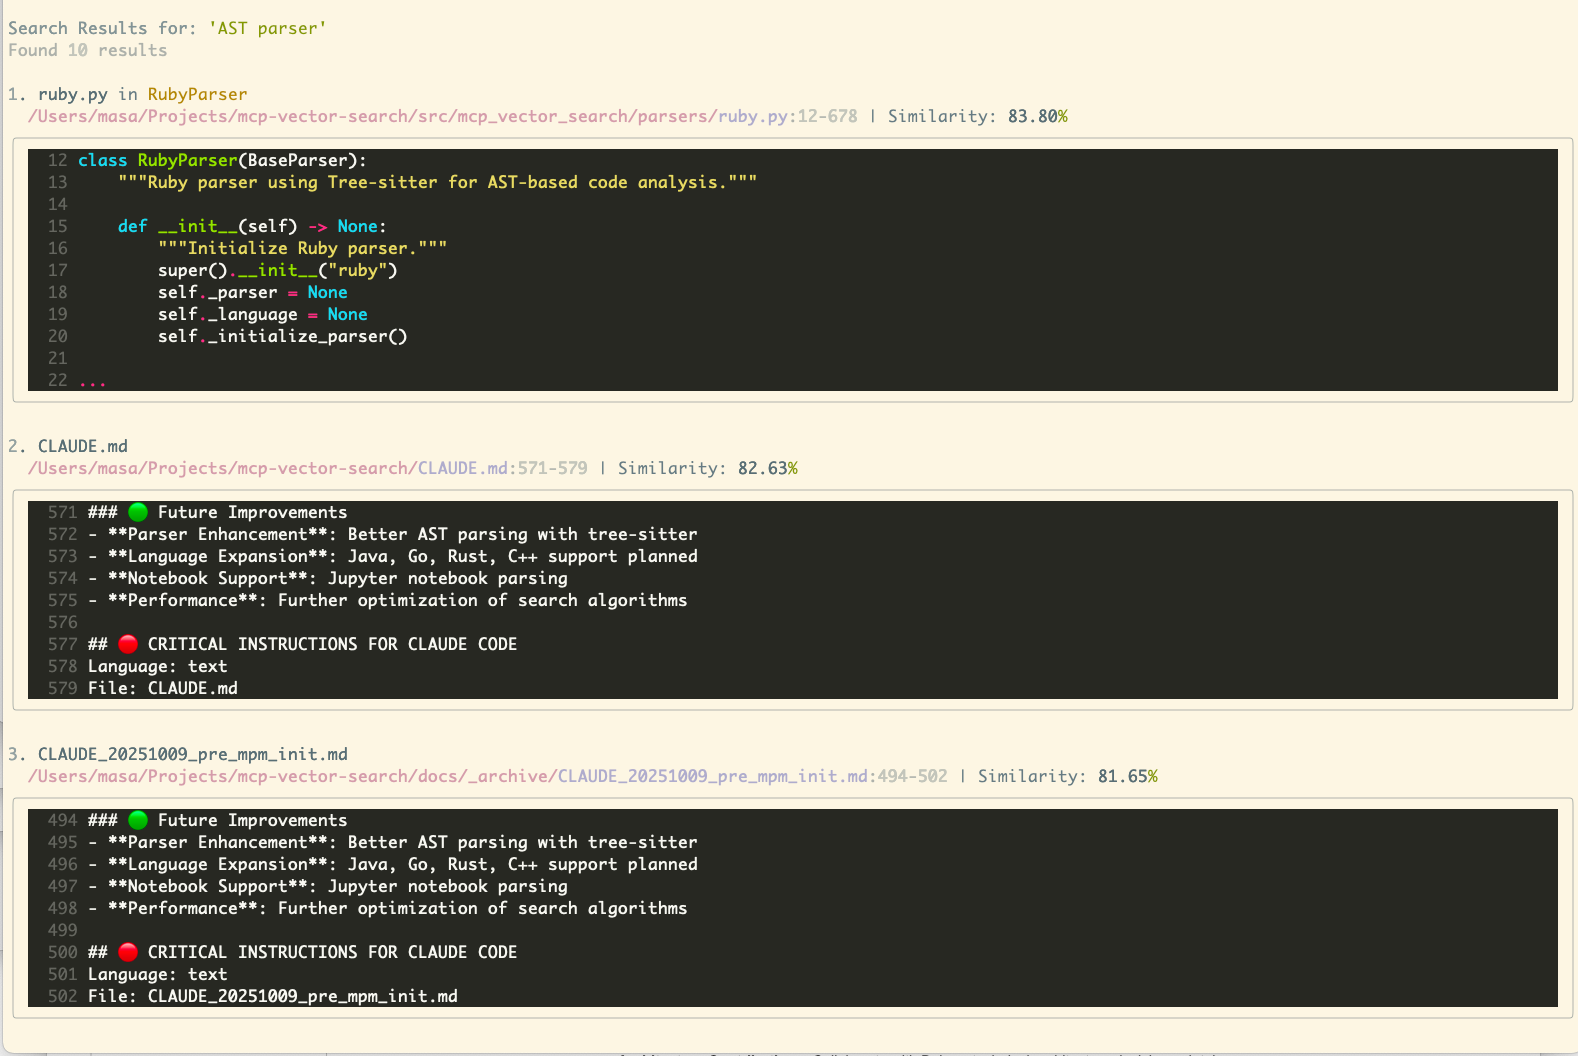Image resolution: width=1578 pixels, height=1056 pixels.
Task: Click 'File: CLAUDE.md' on line 579
Action: click(x=163, y=688)
